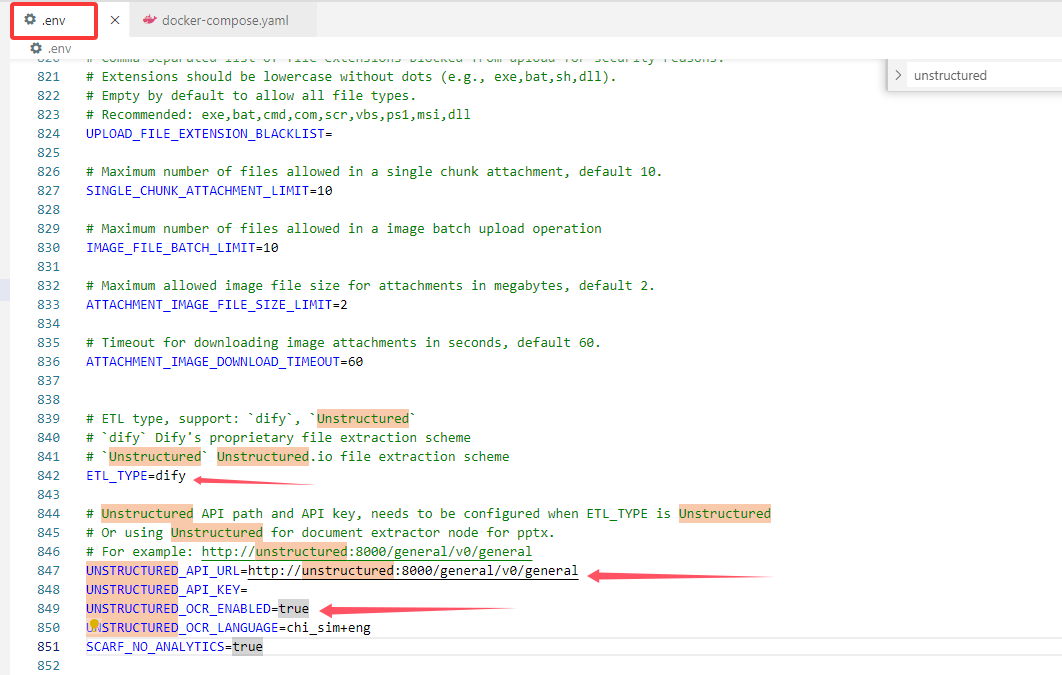Screen dimensions: 1062x675
Task: Expand the find widget replace chevron
Action: [x=899, y=75]
